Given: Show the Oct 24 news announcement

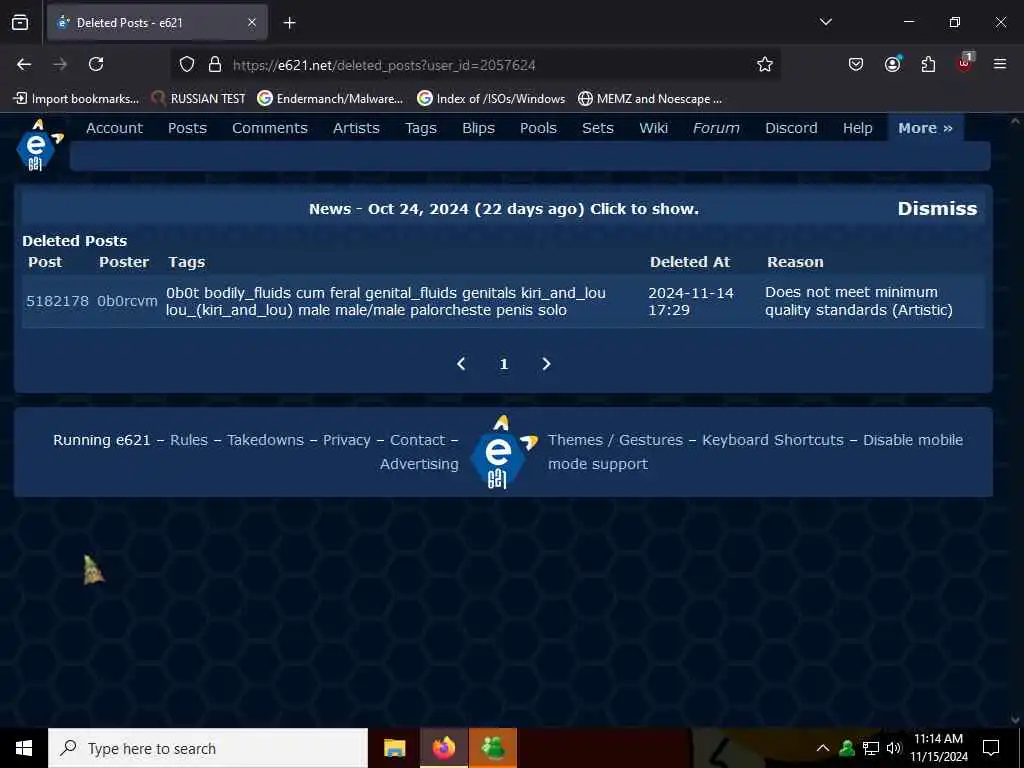Looking at the screenshot, I should coord(504,209).
